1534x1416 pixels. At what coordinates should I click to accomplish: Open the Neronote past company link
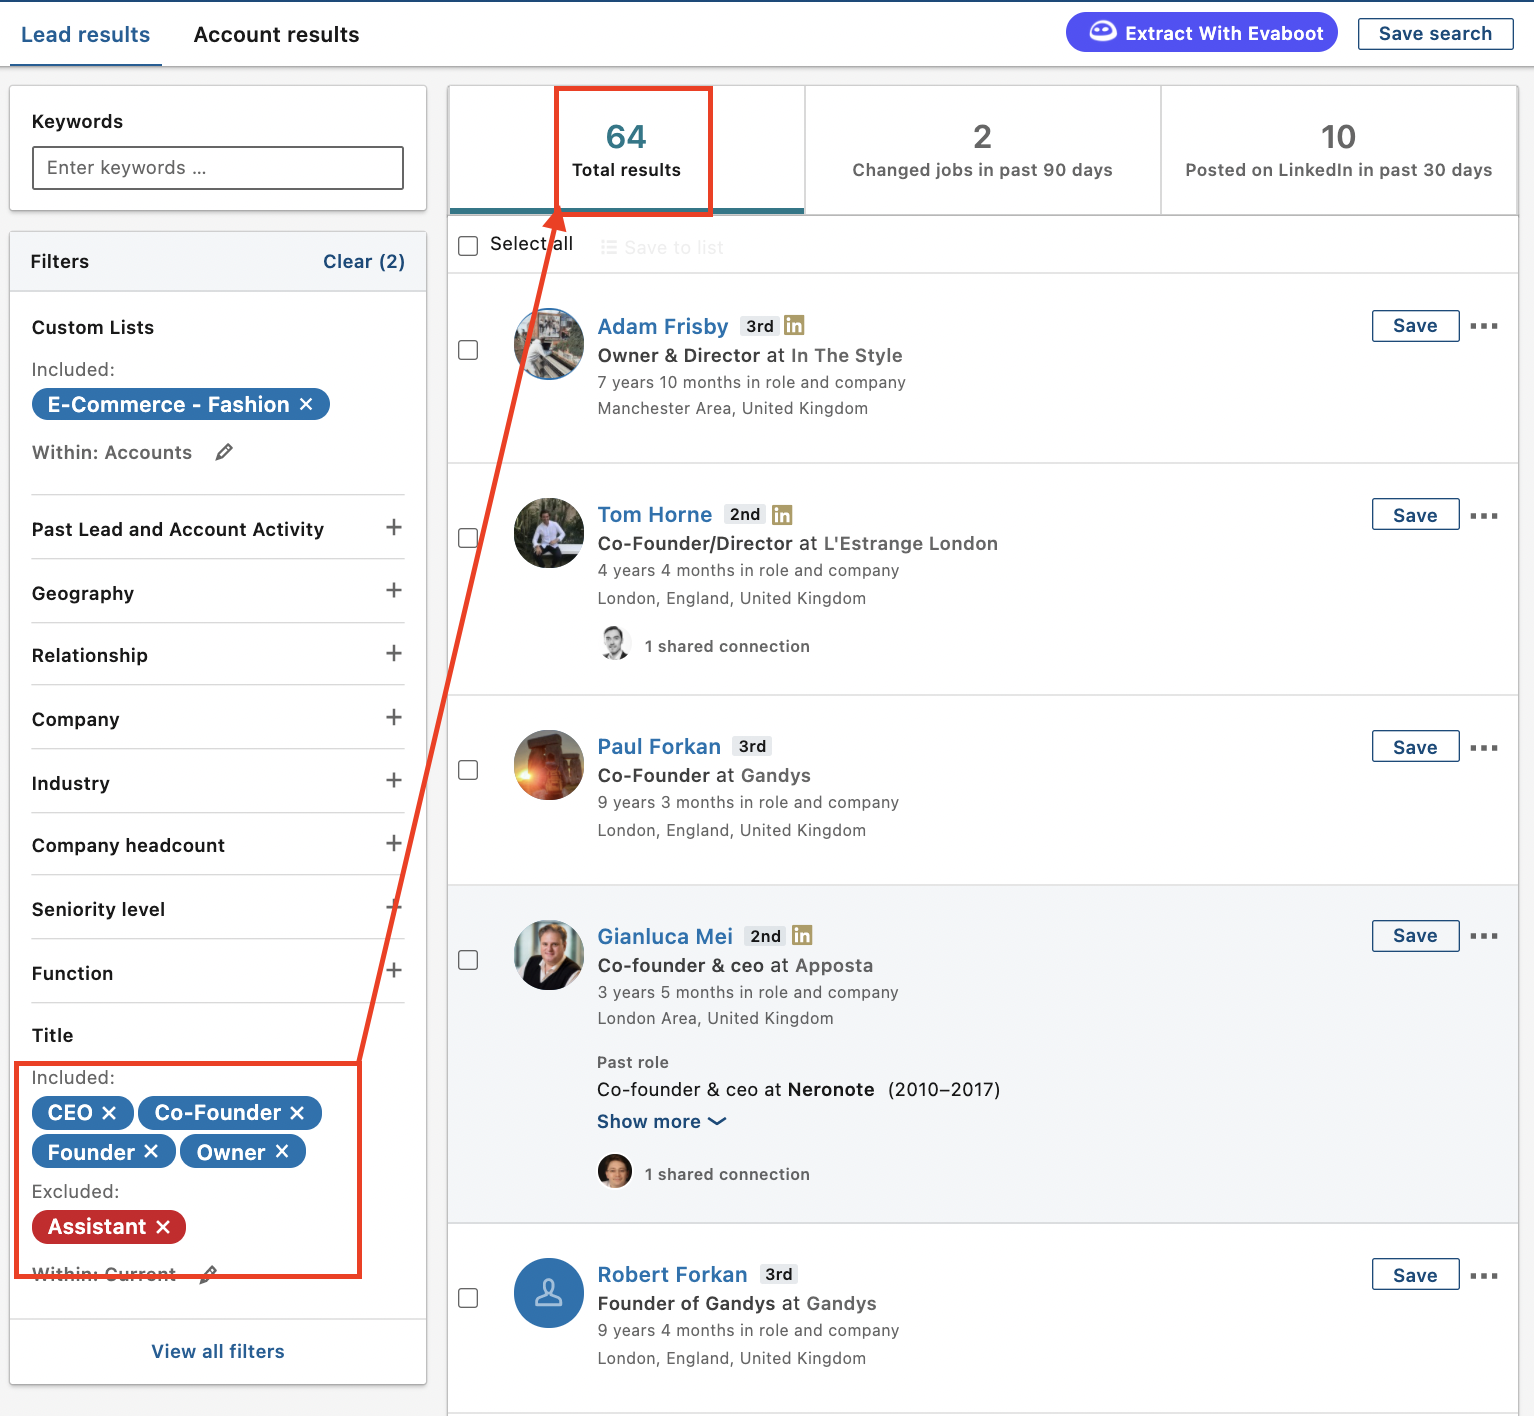831,1089
